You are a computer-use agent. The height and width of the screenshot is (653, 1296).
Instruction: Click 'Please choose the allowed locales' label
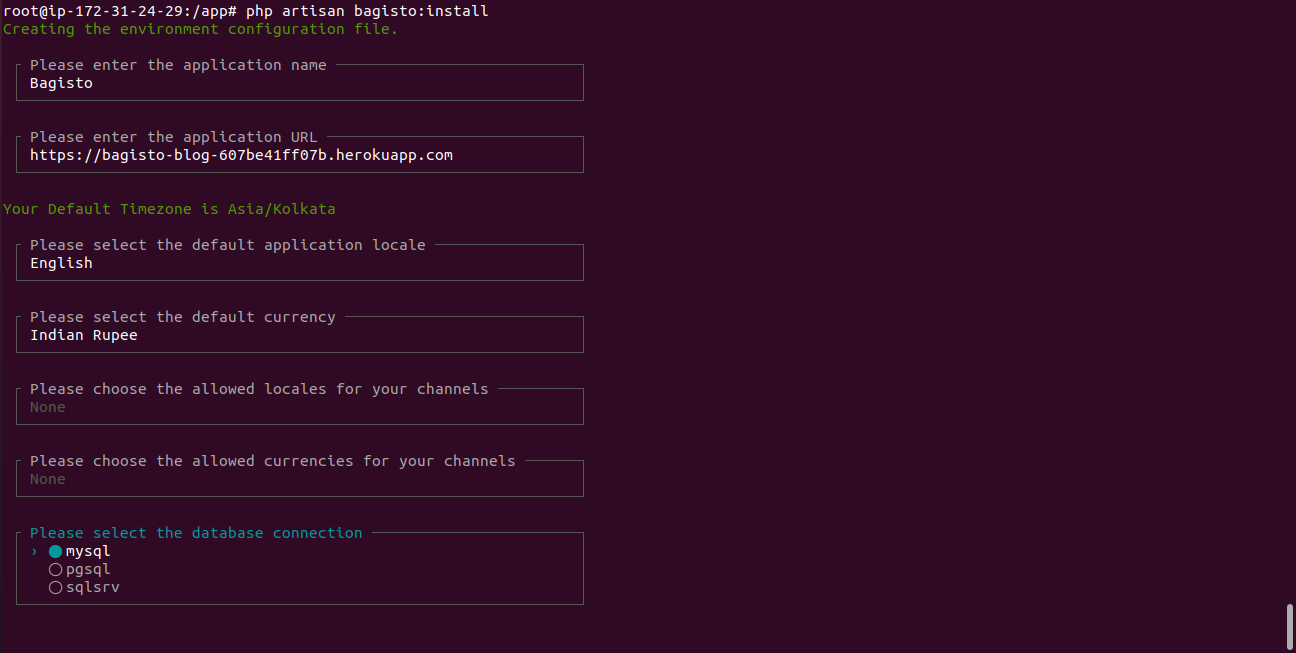point(259,389)
